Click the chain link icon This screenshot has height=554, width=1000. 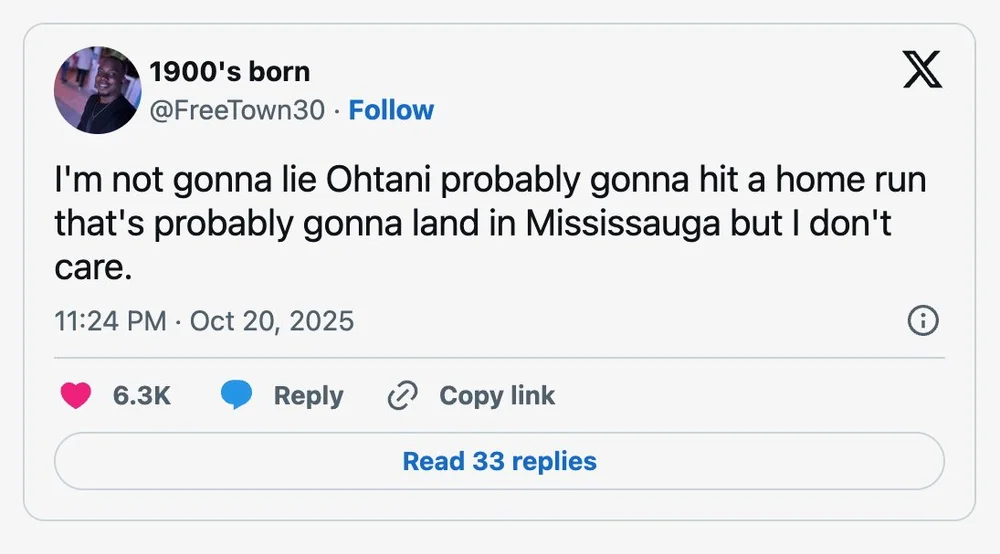pyautogui.click(x=401, y=396)
